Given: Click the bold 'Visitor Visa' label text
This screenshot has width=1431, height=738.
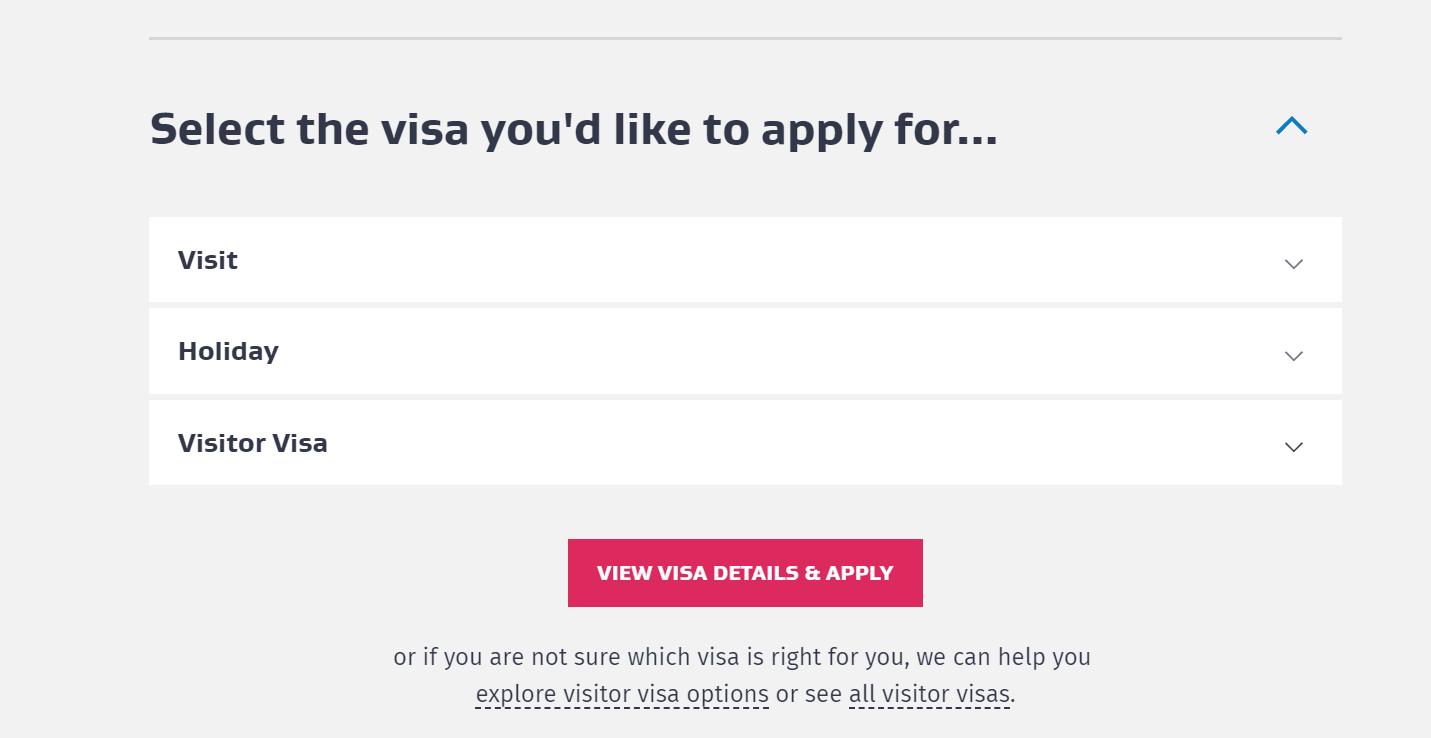Looking at the screenshot, I should coord(252,443).
